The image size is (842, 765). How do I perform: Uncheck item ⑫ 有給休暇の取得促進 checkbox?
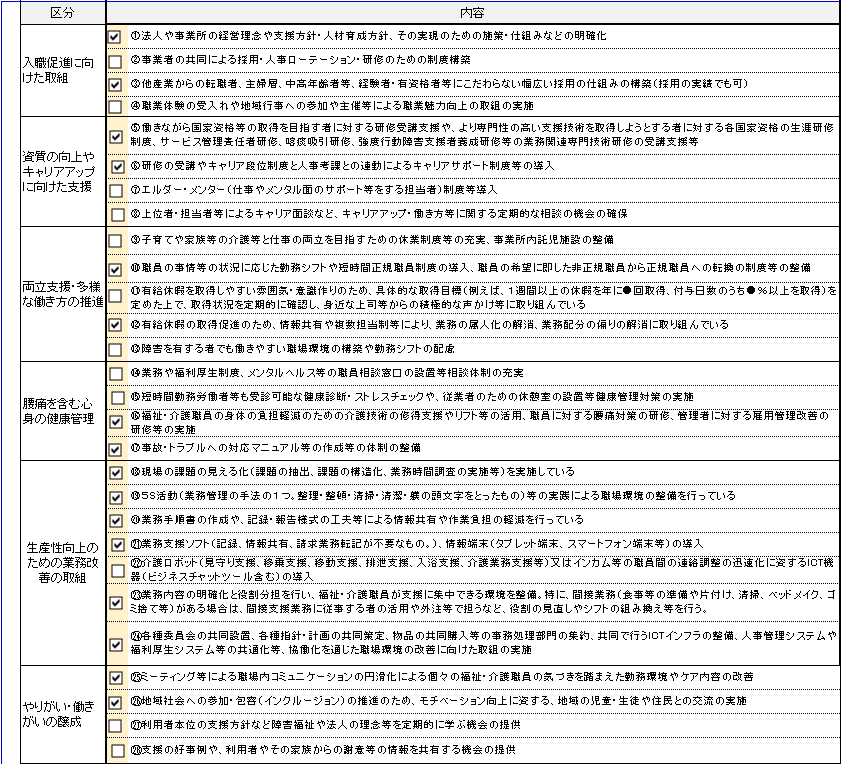click(115, 324)
